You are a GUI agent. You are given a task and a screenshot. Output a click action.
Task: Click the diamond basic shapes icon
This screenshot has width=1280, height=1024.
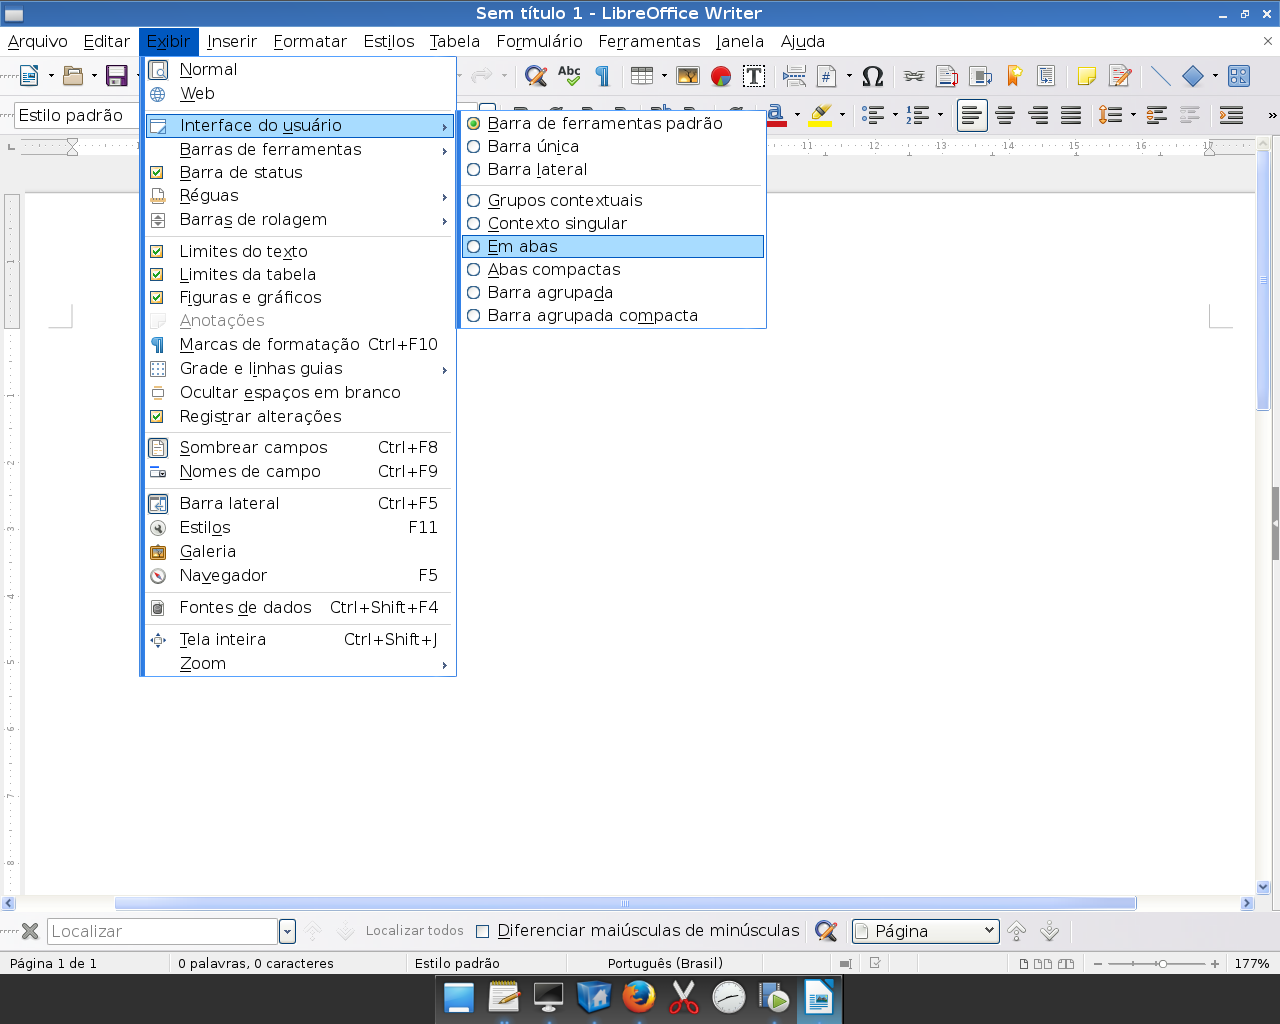[1193, 76]
